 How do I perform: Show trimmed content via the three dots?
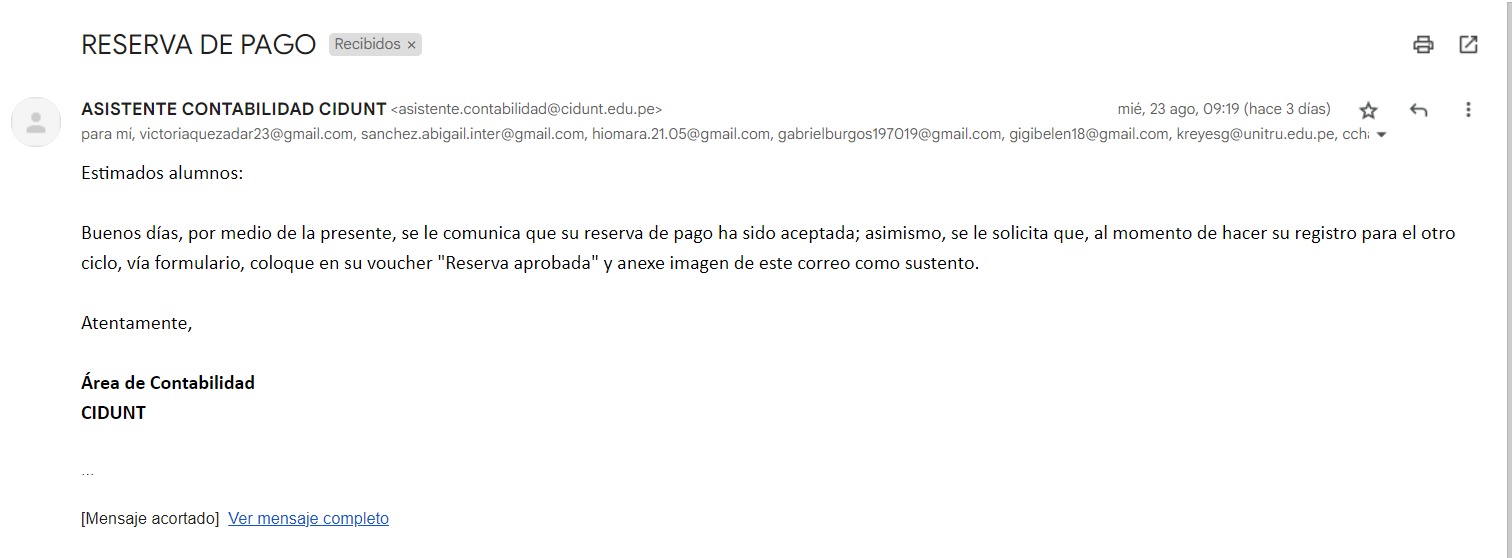(88, 471)
